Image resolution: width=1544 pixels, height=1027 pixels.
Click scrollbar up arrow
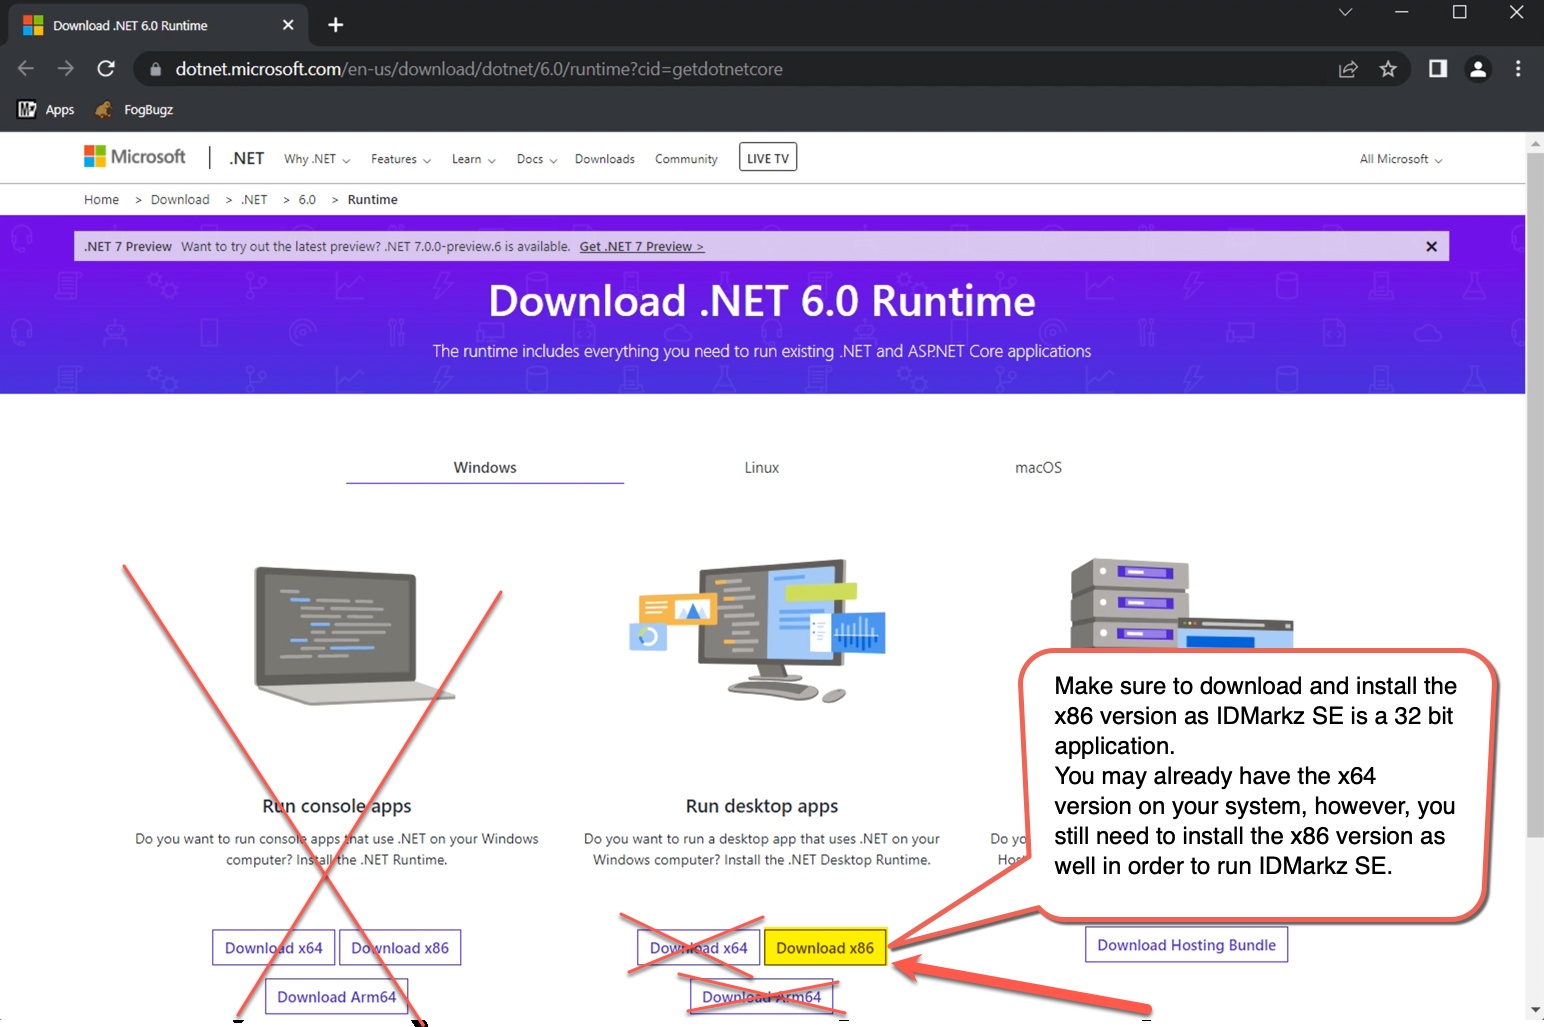(1535, 143)
